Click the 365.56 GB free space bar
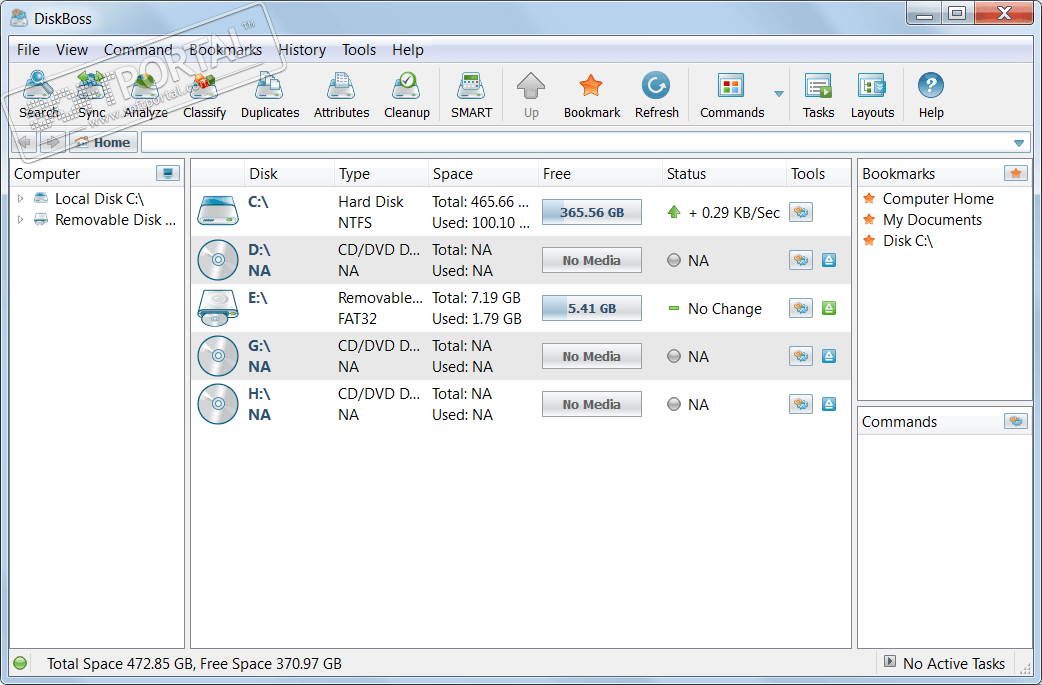The image size is (1042, 685). pos(591,213)
